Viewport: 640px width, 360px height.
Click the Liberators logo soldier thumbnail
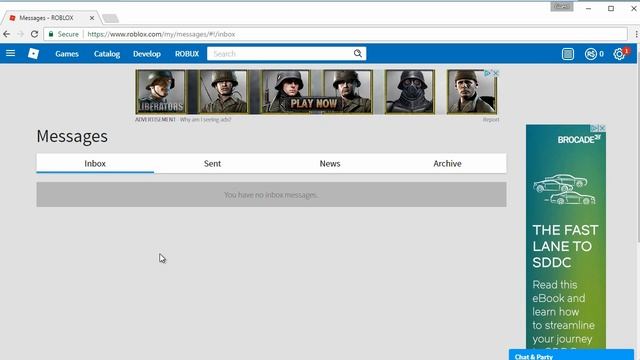pos(160,91)
